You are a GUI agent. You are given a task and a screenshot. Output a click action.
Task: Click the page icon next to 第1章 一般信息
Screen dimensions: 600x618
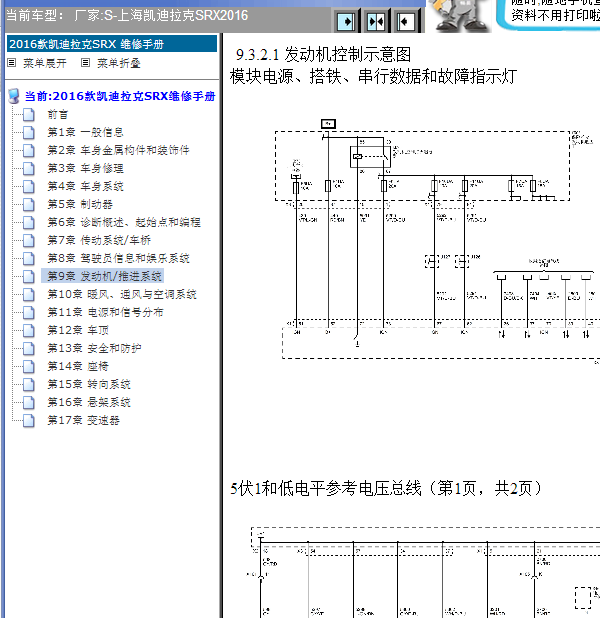point(29,132)
